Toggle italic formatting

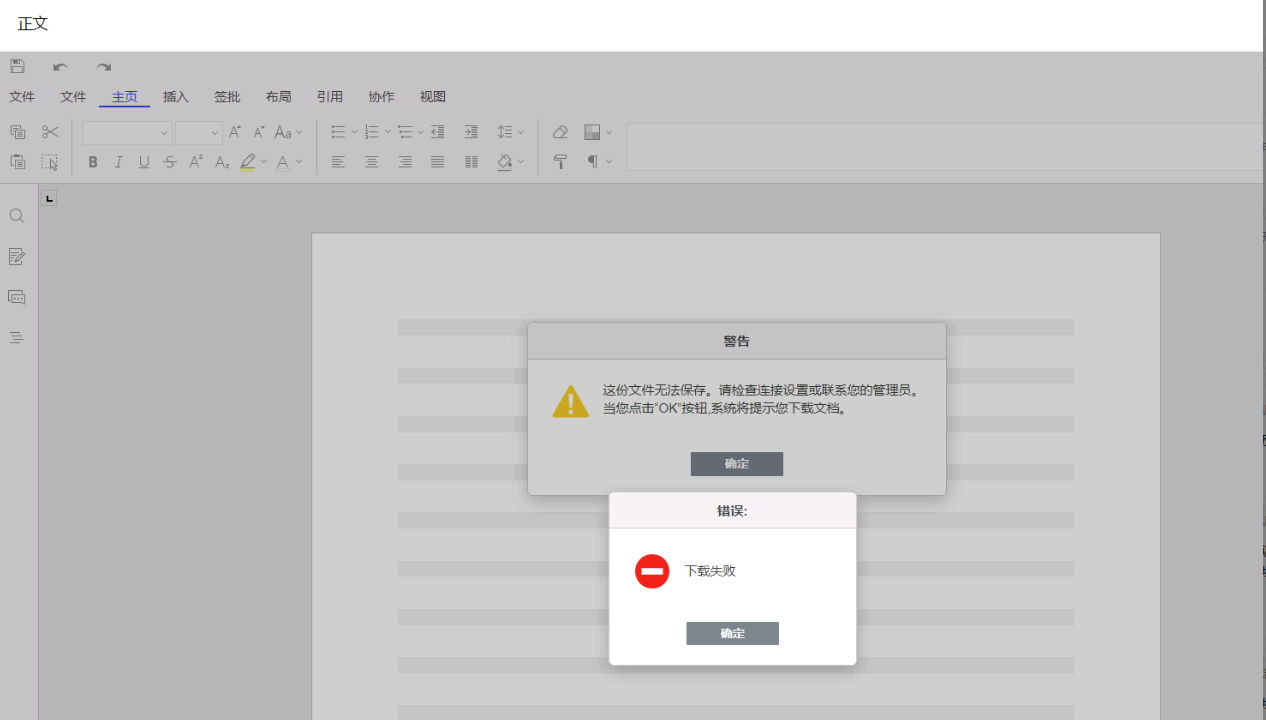tap(119, 162)
